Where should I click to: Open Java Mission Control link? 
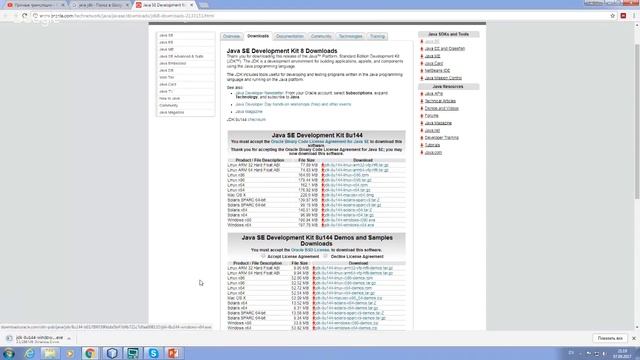[443, 78]
